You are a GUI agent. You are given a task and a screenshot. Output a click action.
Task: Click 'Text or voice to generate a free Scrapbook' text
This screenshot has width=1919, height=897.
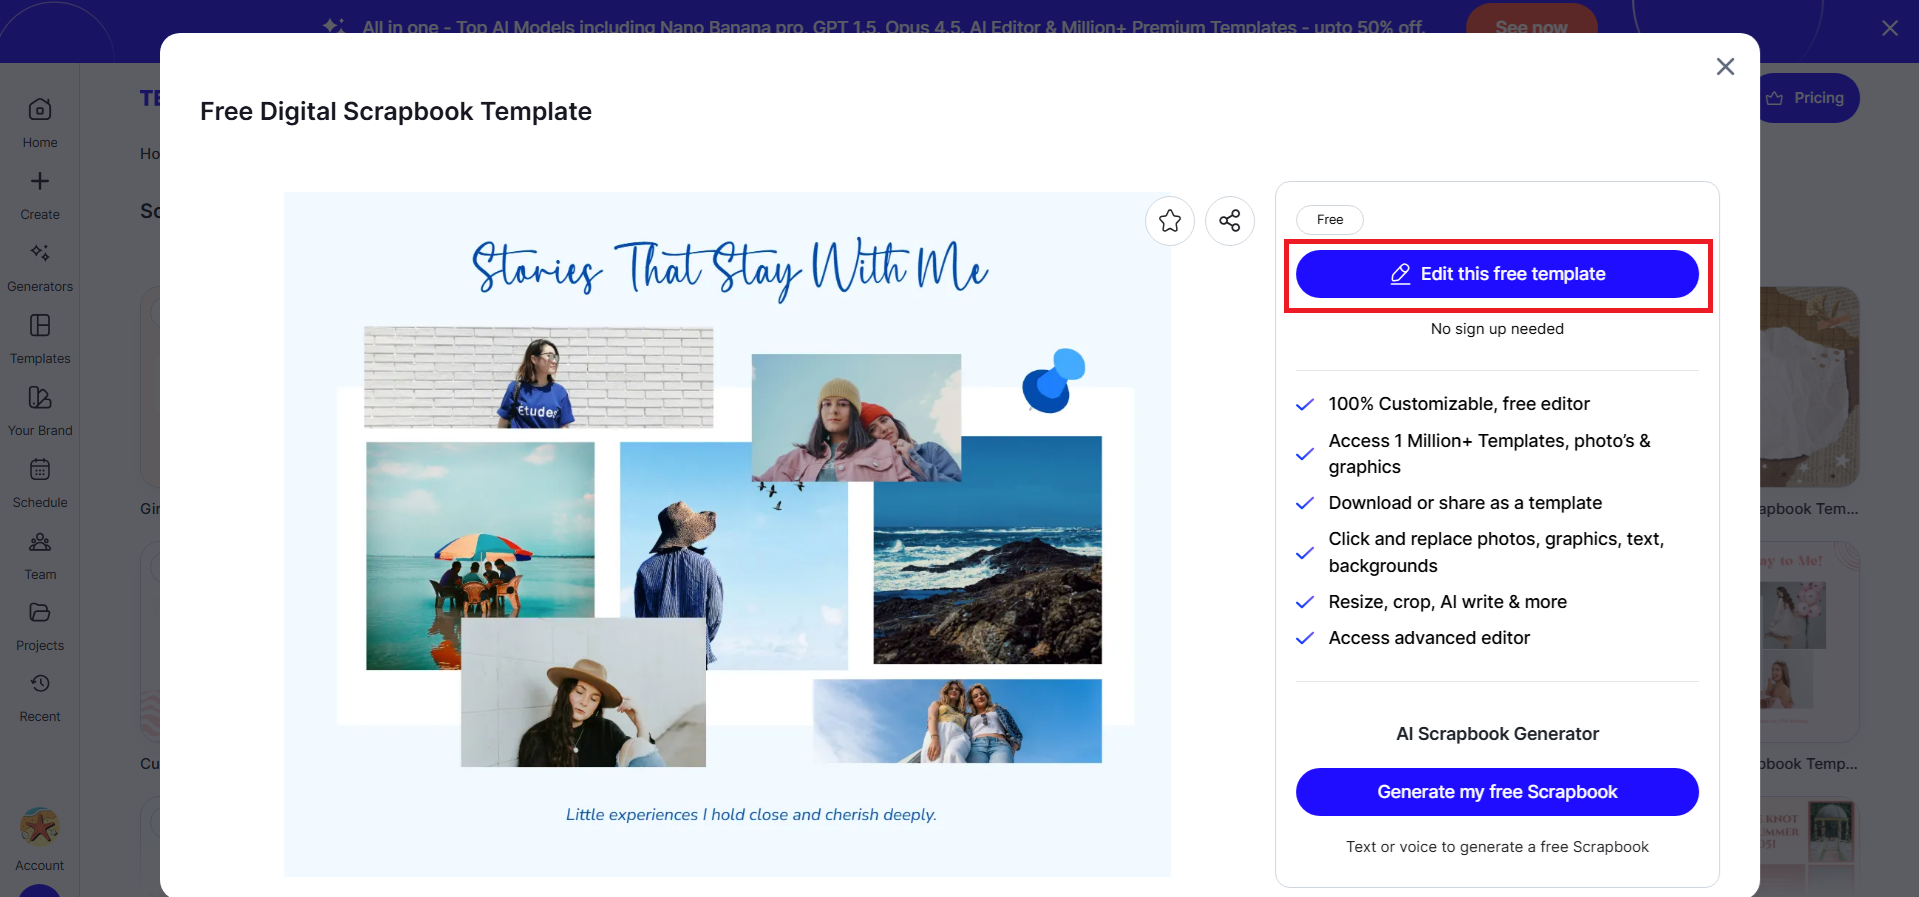coord(1497,847)
